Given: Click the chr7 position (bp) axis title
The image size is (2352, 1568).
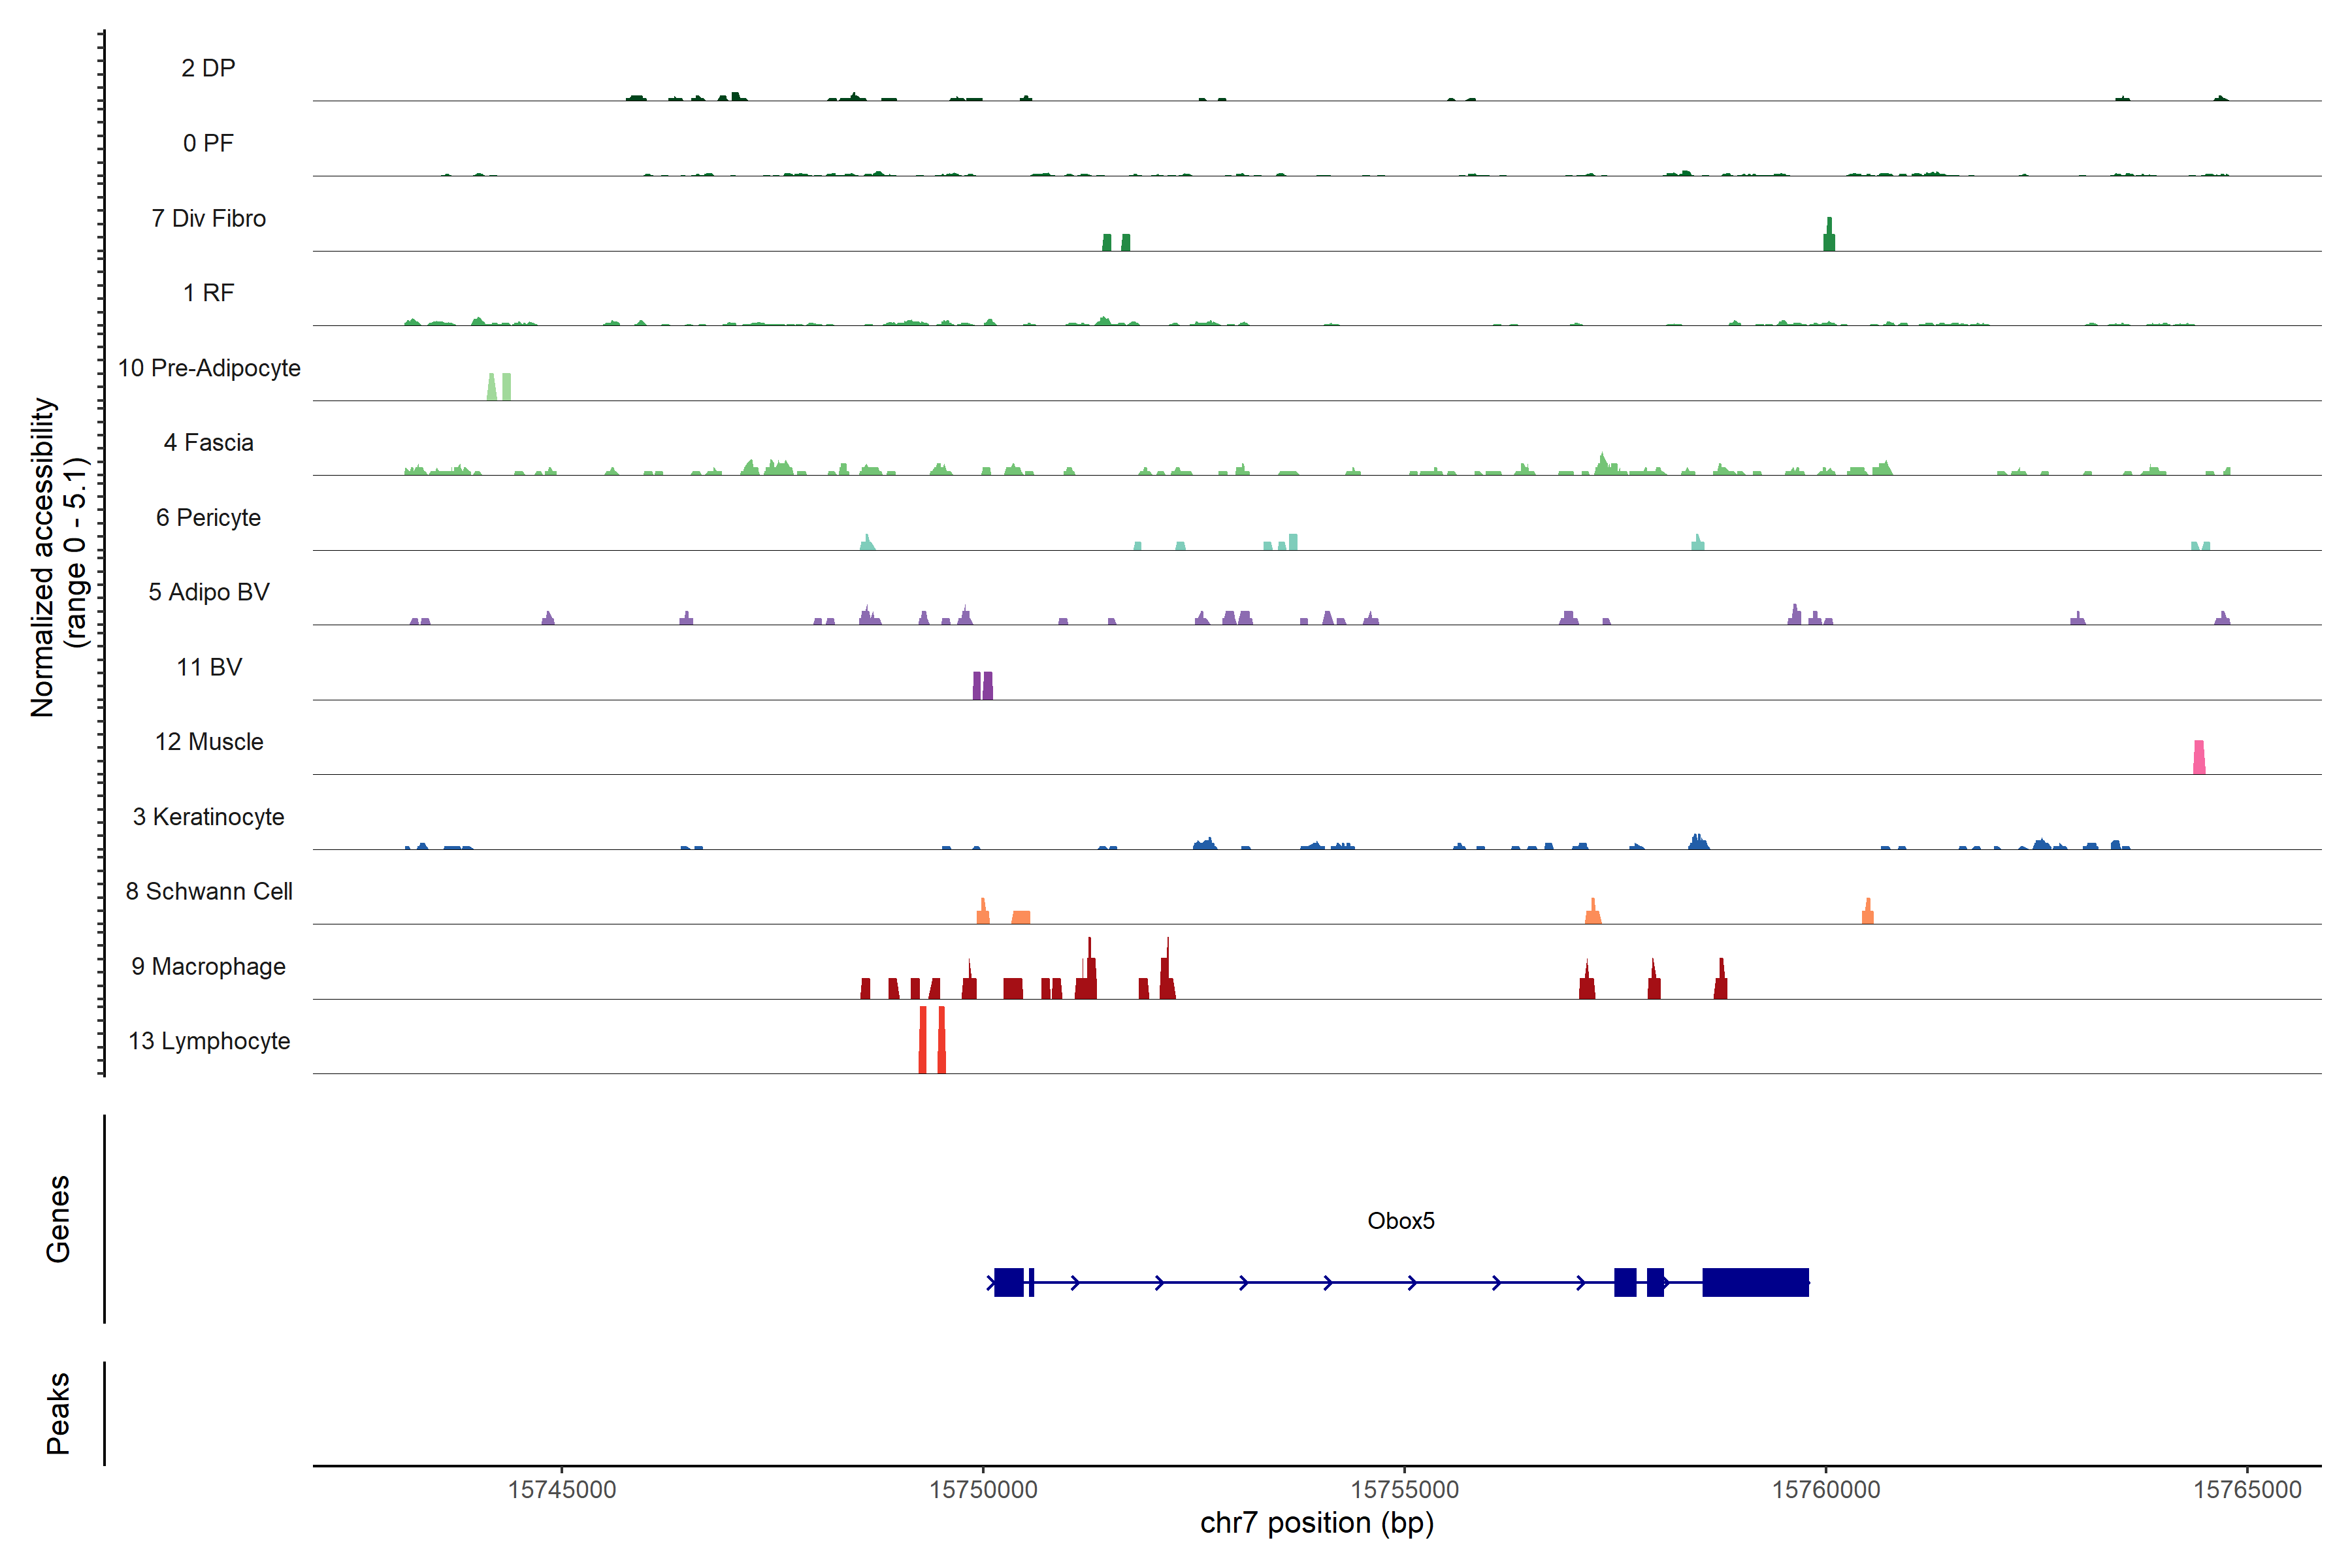Looking at the screenshot, I should coord(1316,1523).
